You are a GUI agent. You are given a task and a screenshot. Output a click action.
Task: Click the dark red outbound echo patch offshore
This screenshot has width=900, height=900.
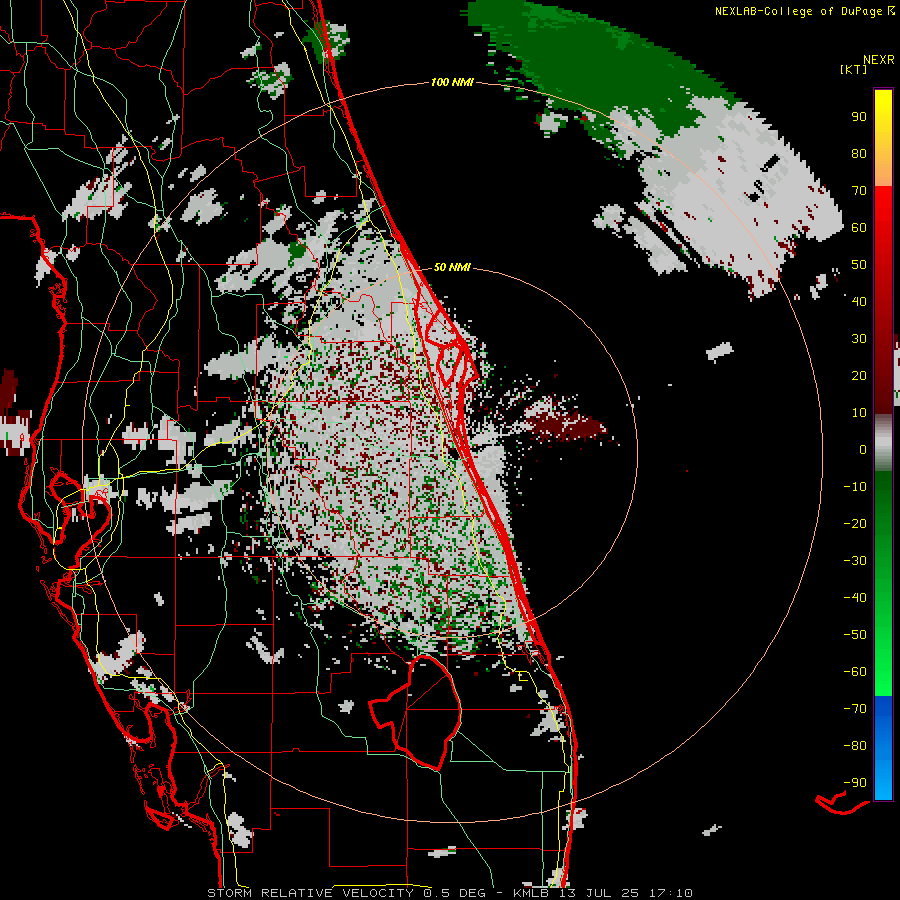[x=568, y=426]
